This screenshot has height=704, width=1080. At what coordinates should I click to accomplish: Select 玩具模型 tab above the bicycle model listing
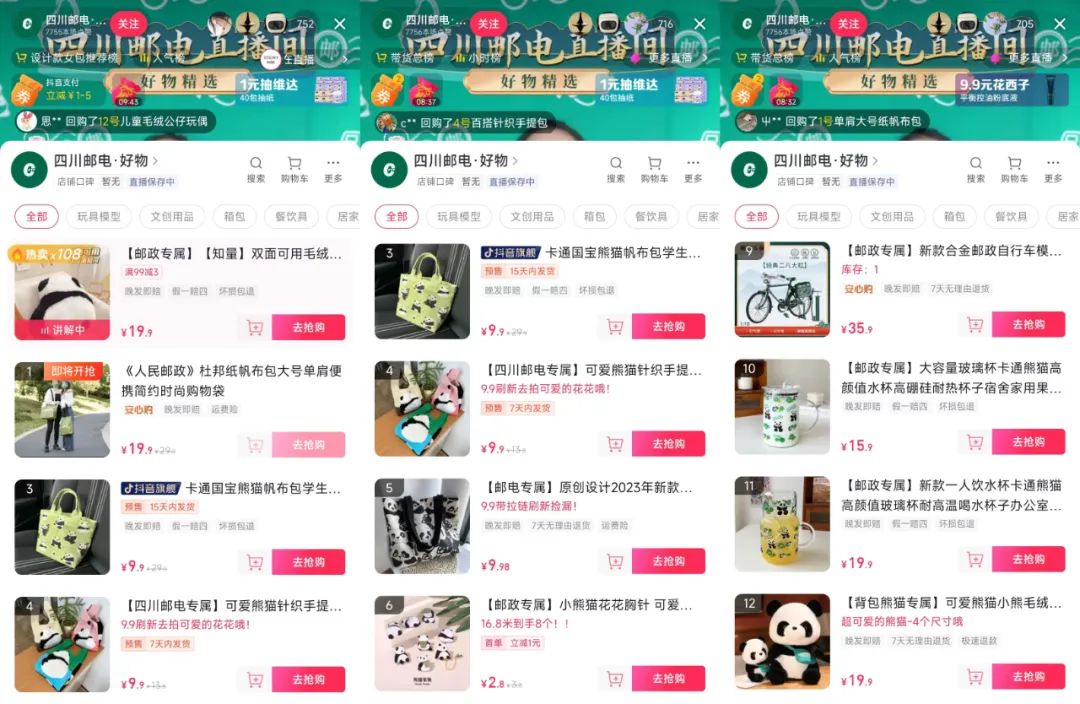click(818, 216)
